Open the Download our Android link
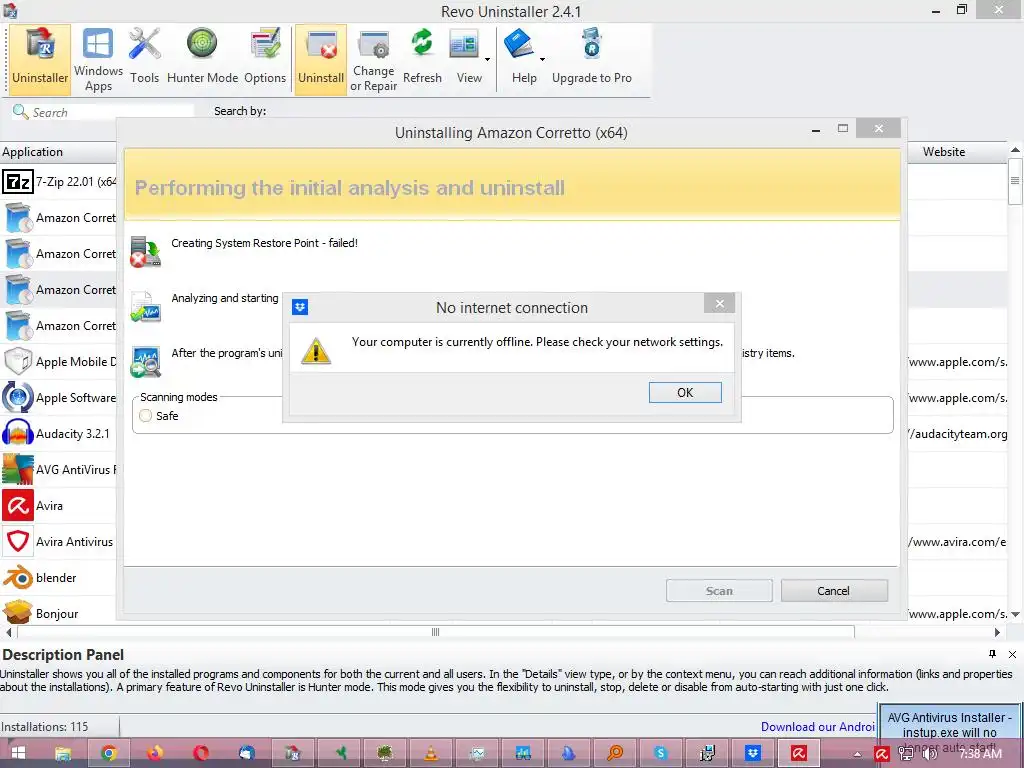 (818, 727)
